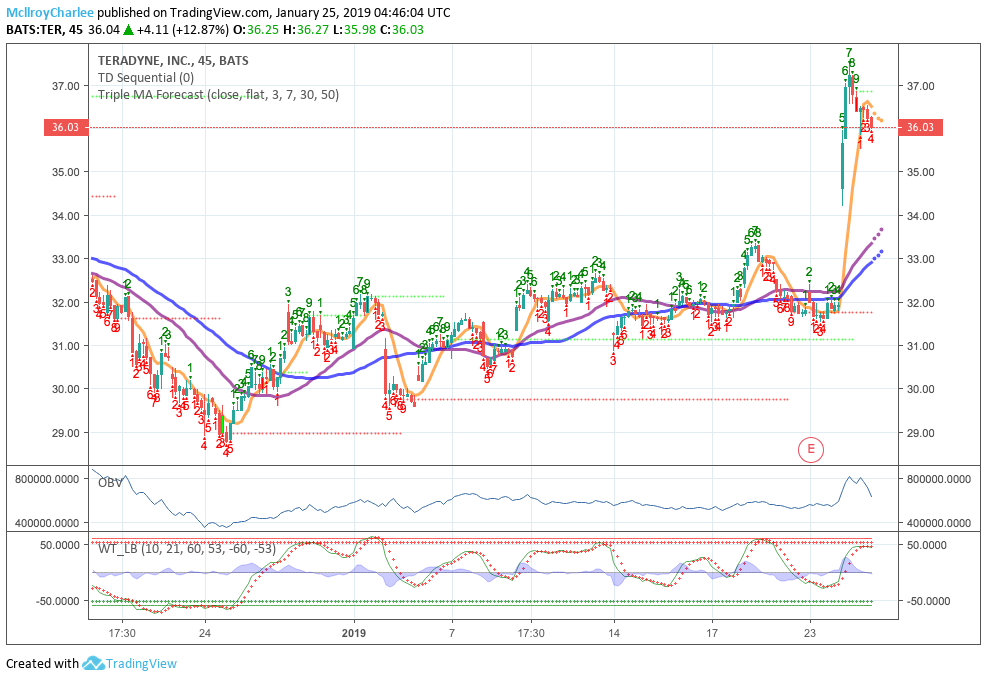The height and width of the screenshot is (681, 987).
Task: Click the 17 date label on time axis
Action: pos(712,633)
